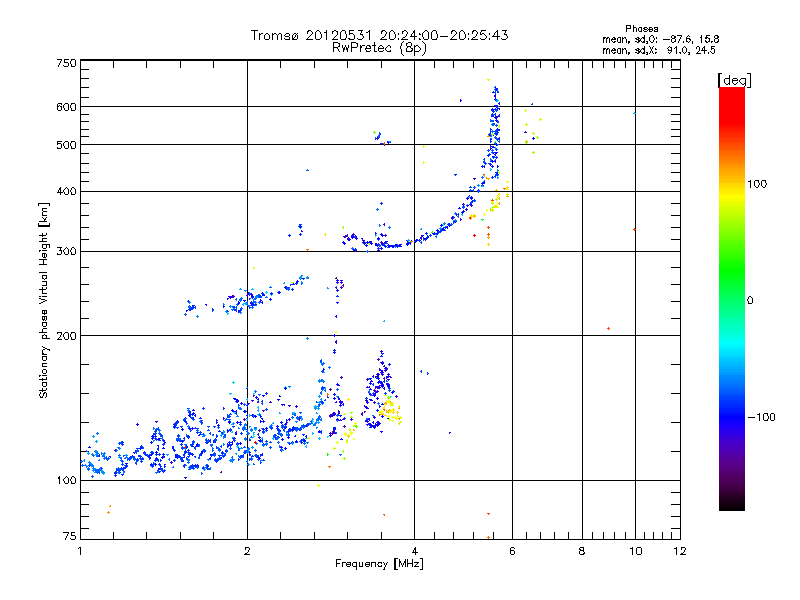Click the subtitle 'RwPretec (8p)'

coord(379,48)
